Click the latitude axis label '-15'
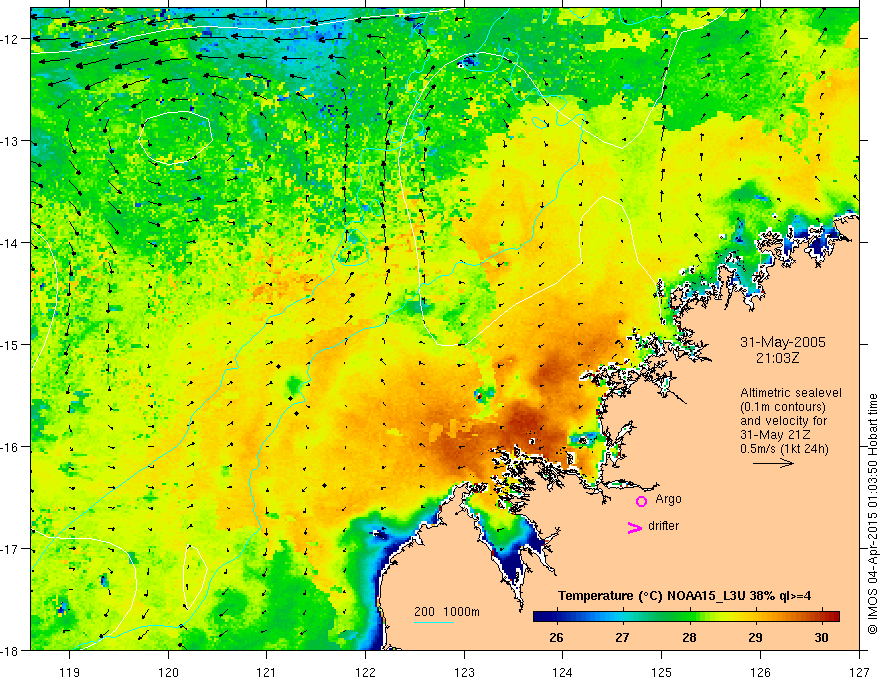The width and height of the screenshot is (880, 680). pos(11,345)
